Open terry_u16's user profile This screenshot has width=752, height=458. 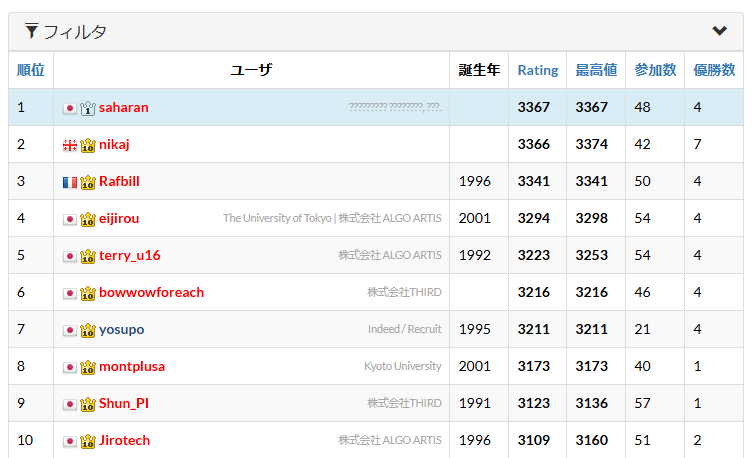pyautogui.click(x=129, y=255)
